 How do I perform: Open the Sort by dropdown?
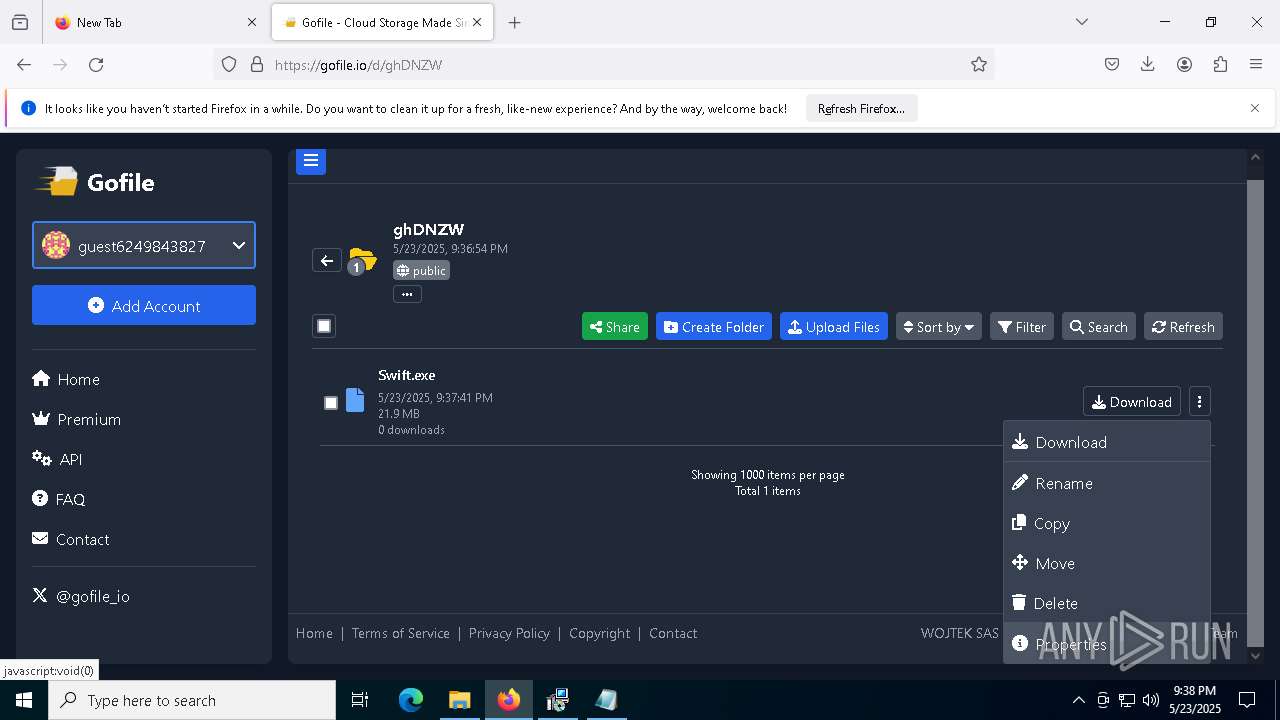pyautogui.click(x=938, y=327)
